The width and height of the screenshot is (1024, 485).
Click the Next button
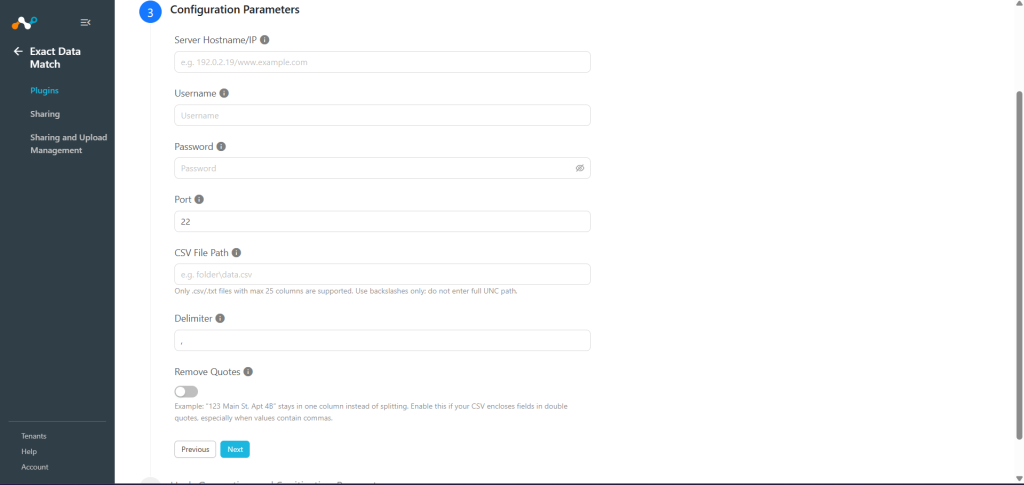coord(235,449)
